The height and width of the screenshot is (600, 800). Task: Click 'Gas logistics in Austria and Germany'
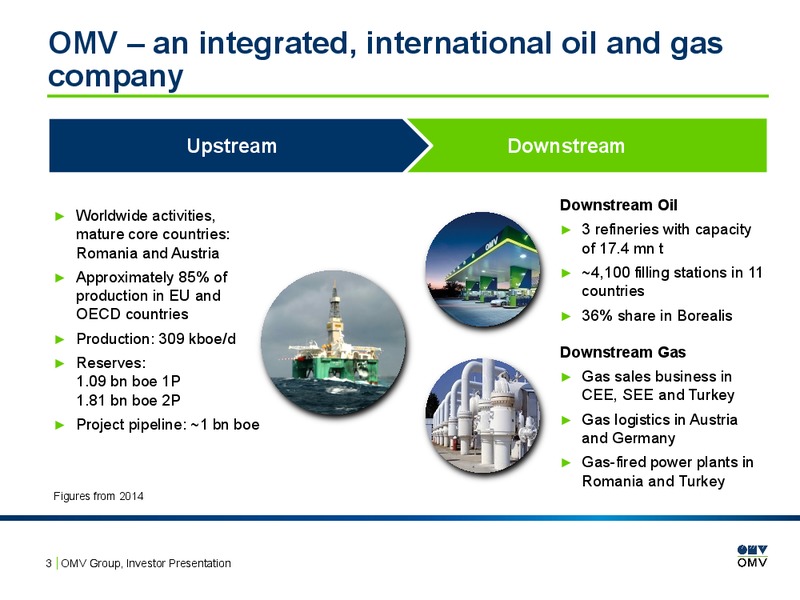click(x=659, y=429)
